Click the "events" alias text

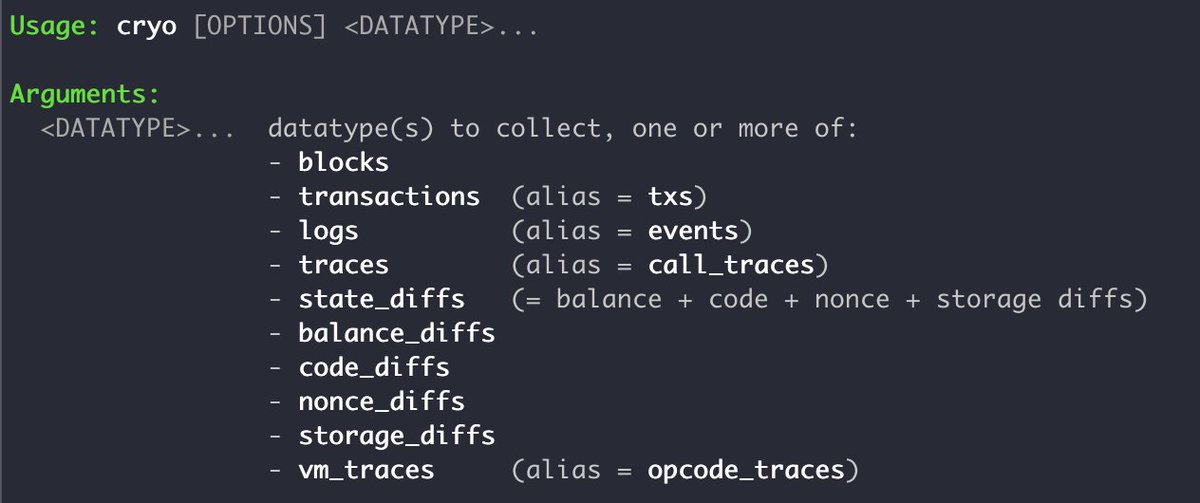[x=693, y=231]
